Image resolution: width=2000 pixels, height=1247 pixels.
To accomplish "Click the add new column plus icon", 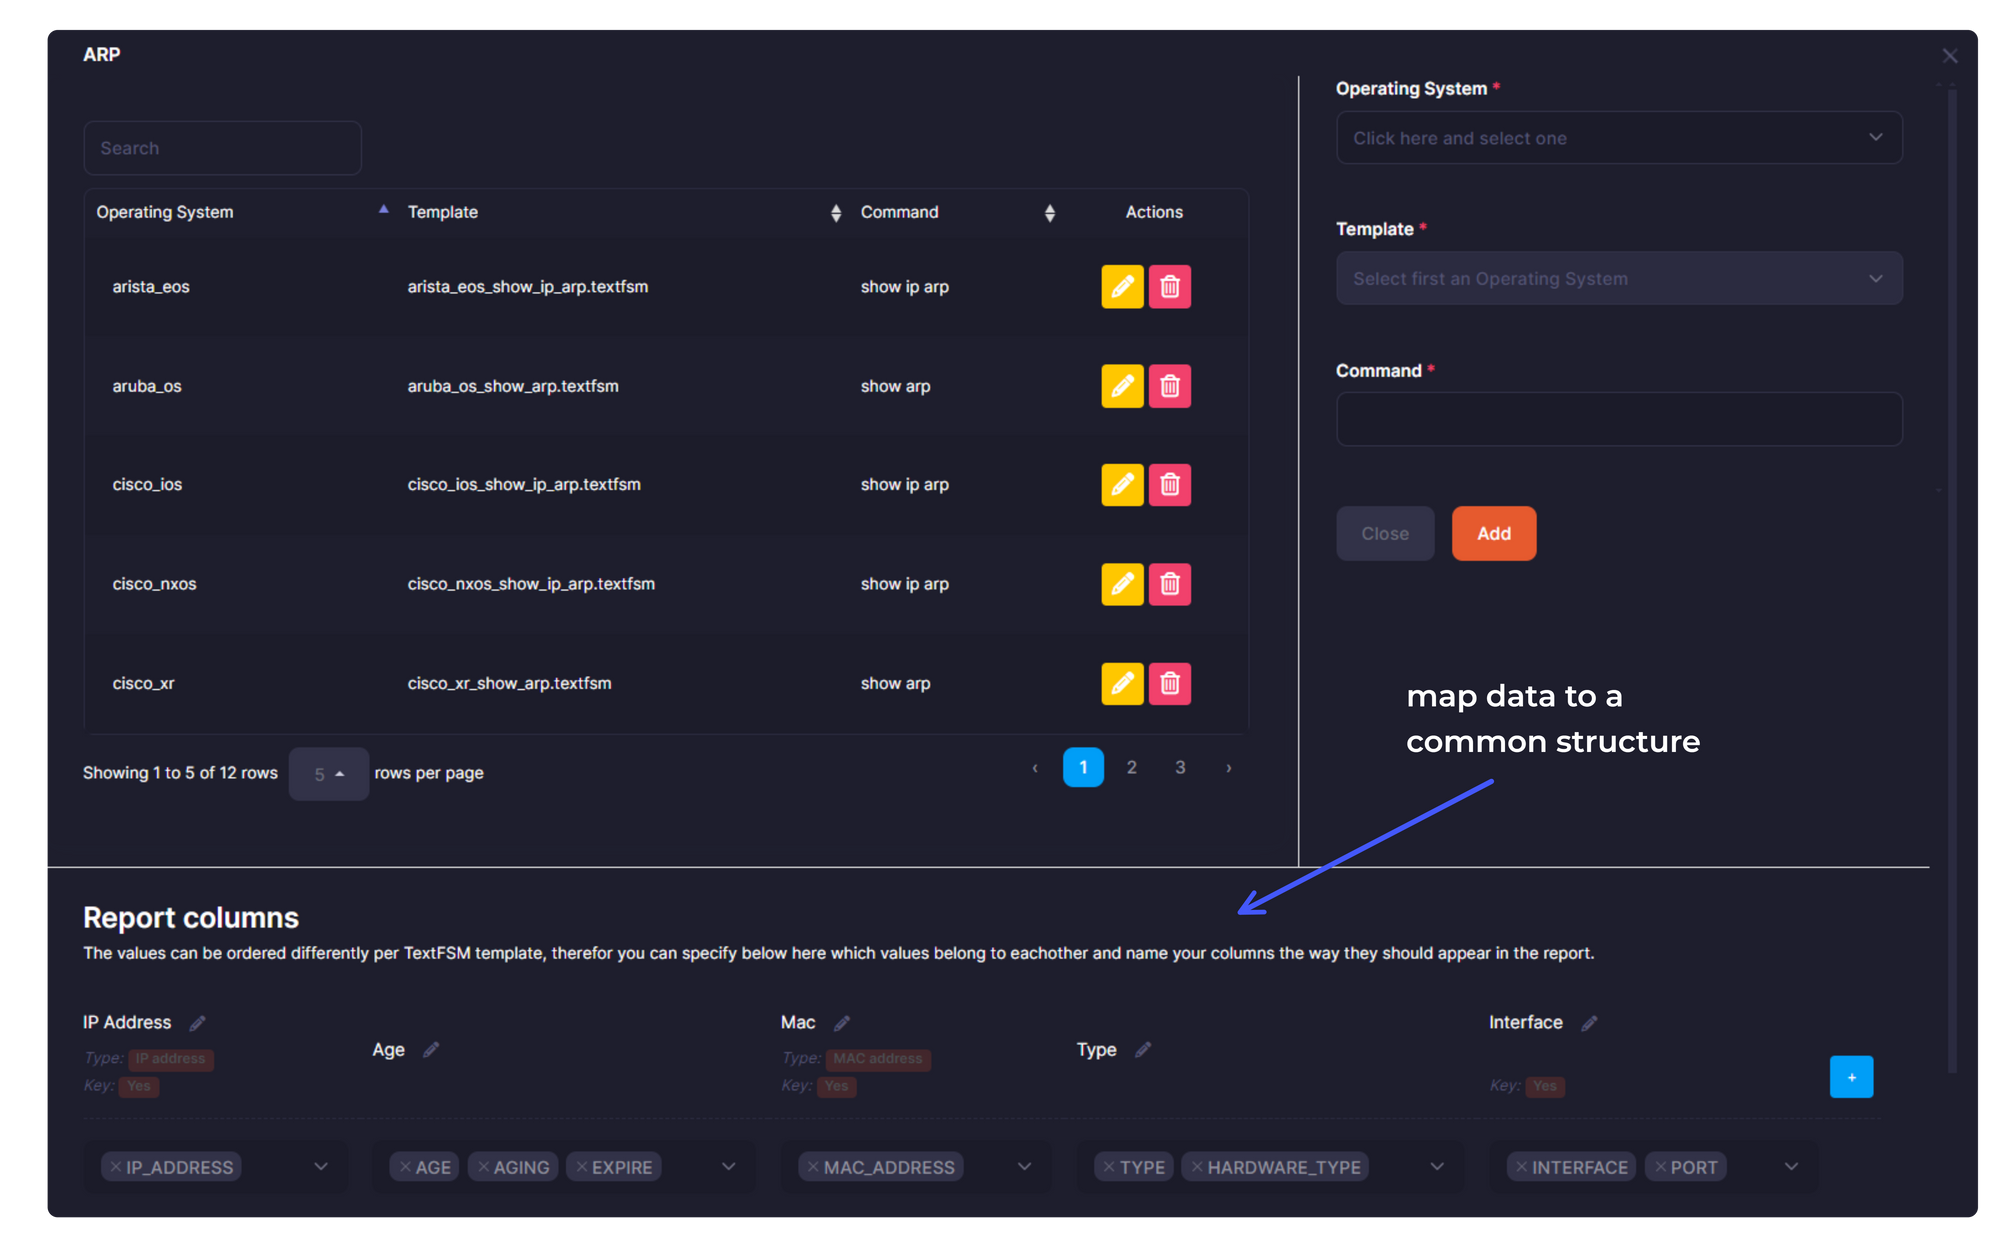I will [1852, 1077].
